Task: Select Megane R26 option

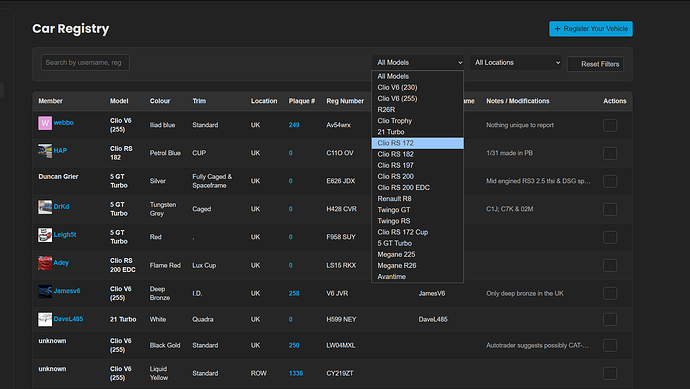Action: point(418,265)
